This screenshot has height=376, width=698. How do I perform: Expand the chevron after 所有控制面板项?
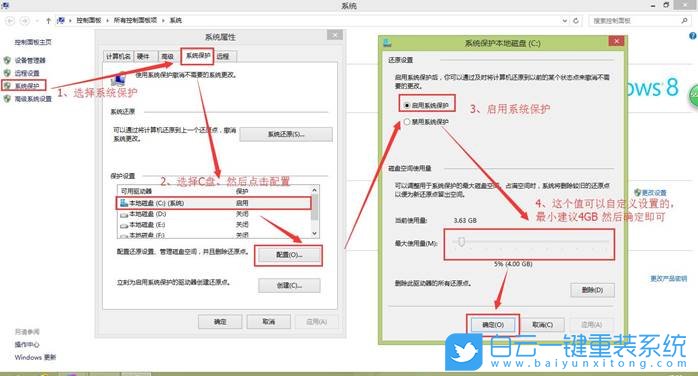coord(163,20)
